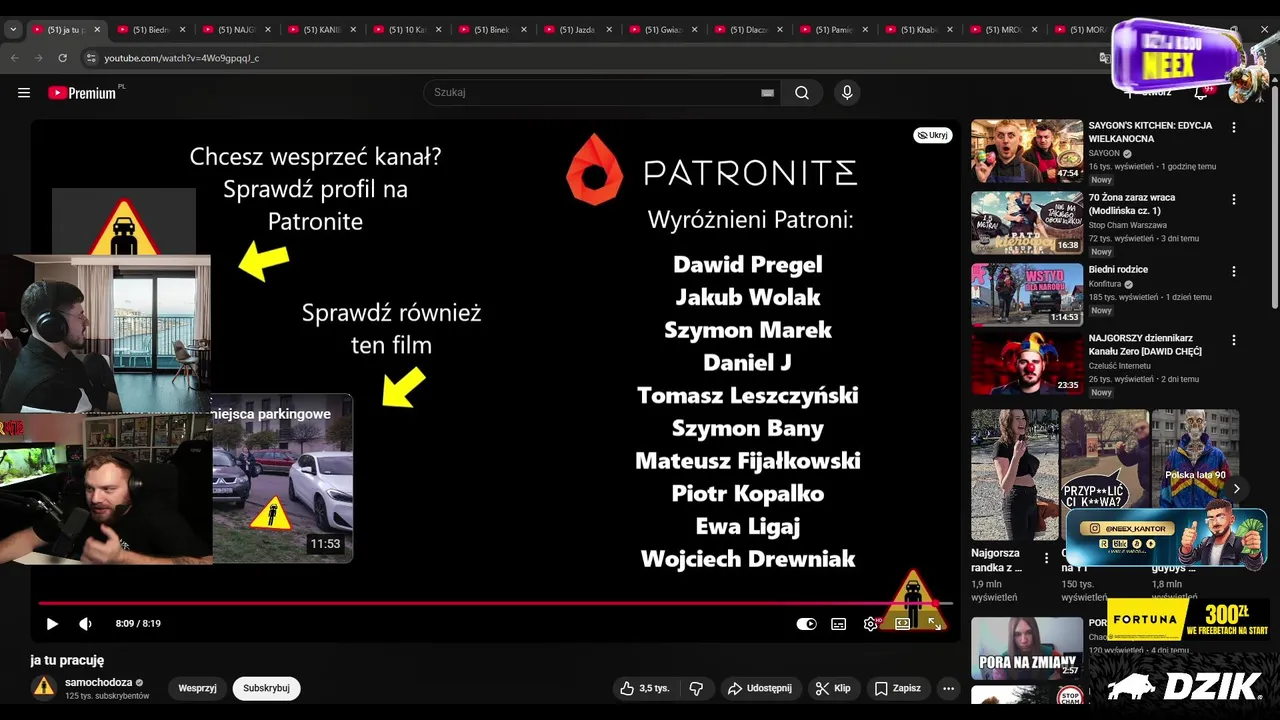This screenshot has height=720, width=1280.
Task: Open the 'Biedni rodzice' video title
Action: pyautogui.click(x=1118, y=270)
